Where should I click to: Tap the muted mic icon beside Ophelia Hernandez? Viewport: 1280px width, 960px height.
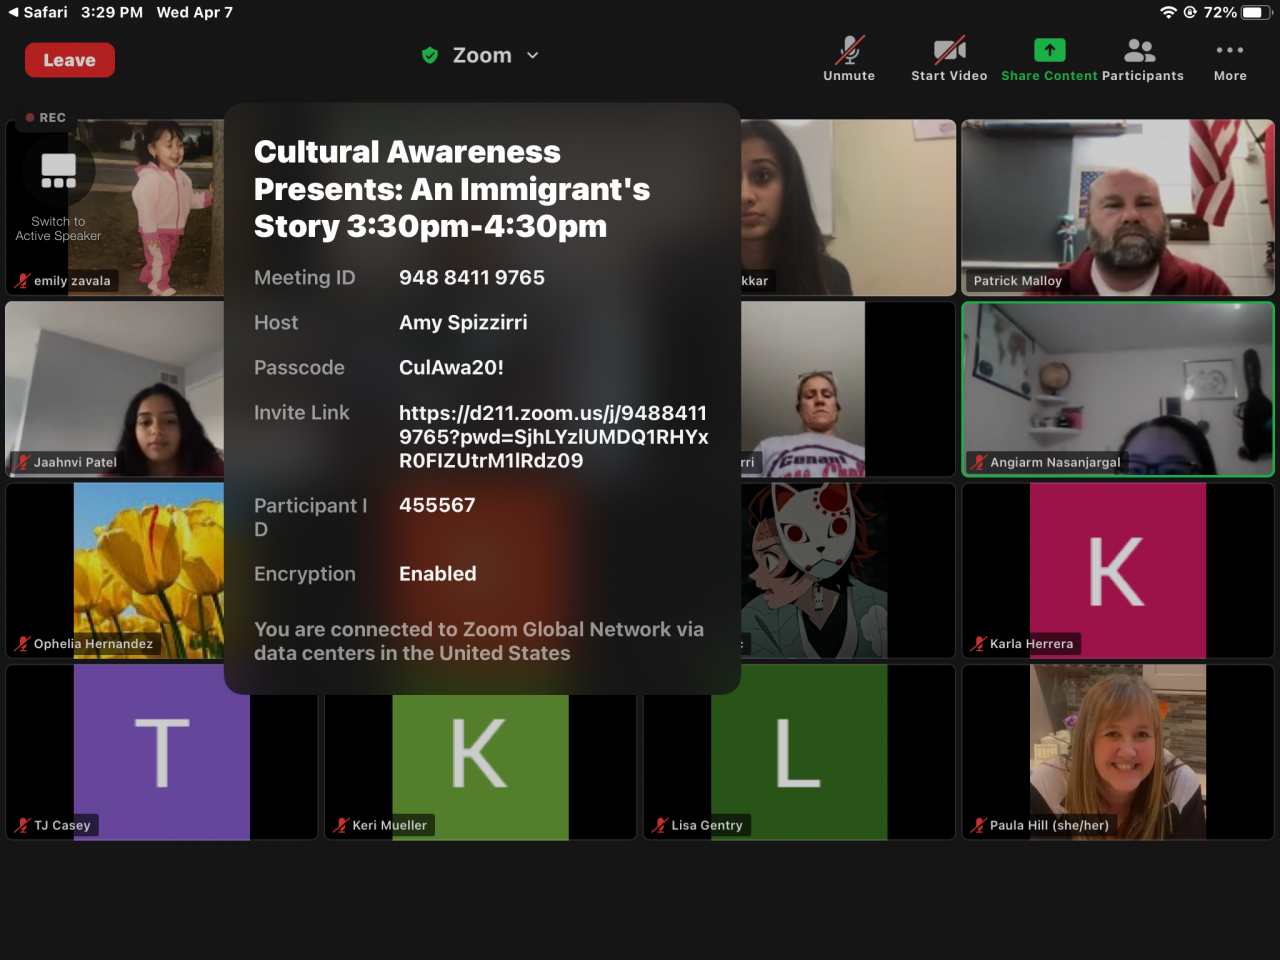pos(23,644)
